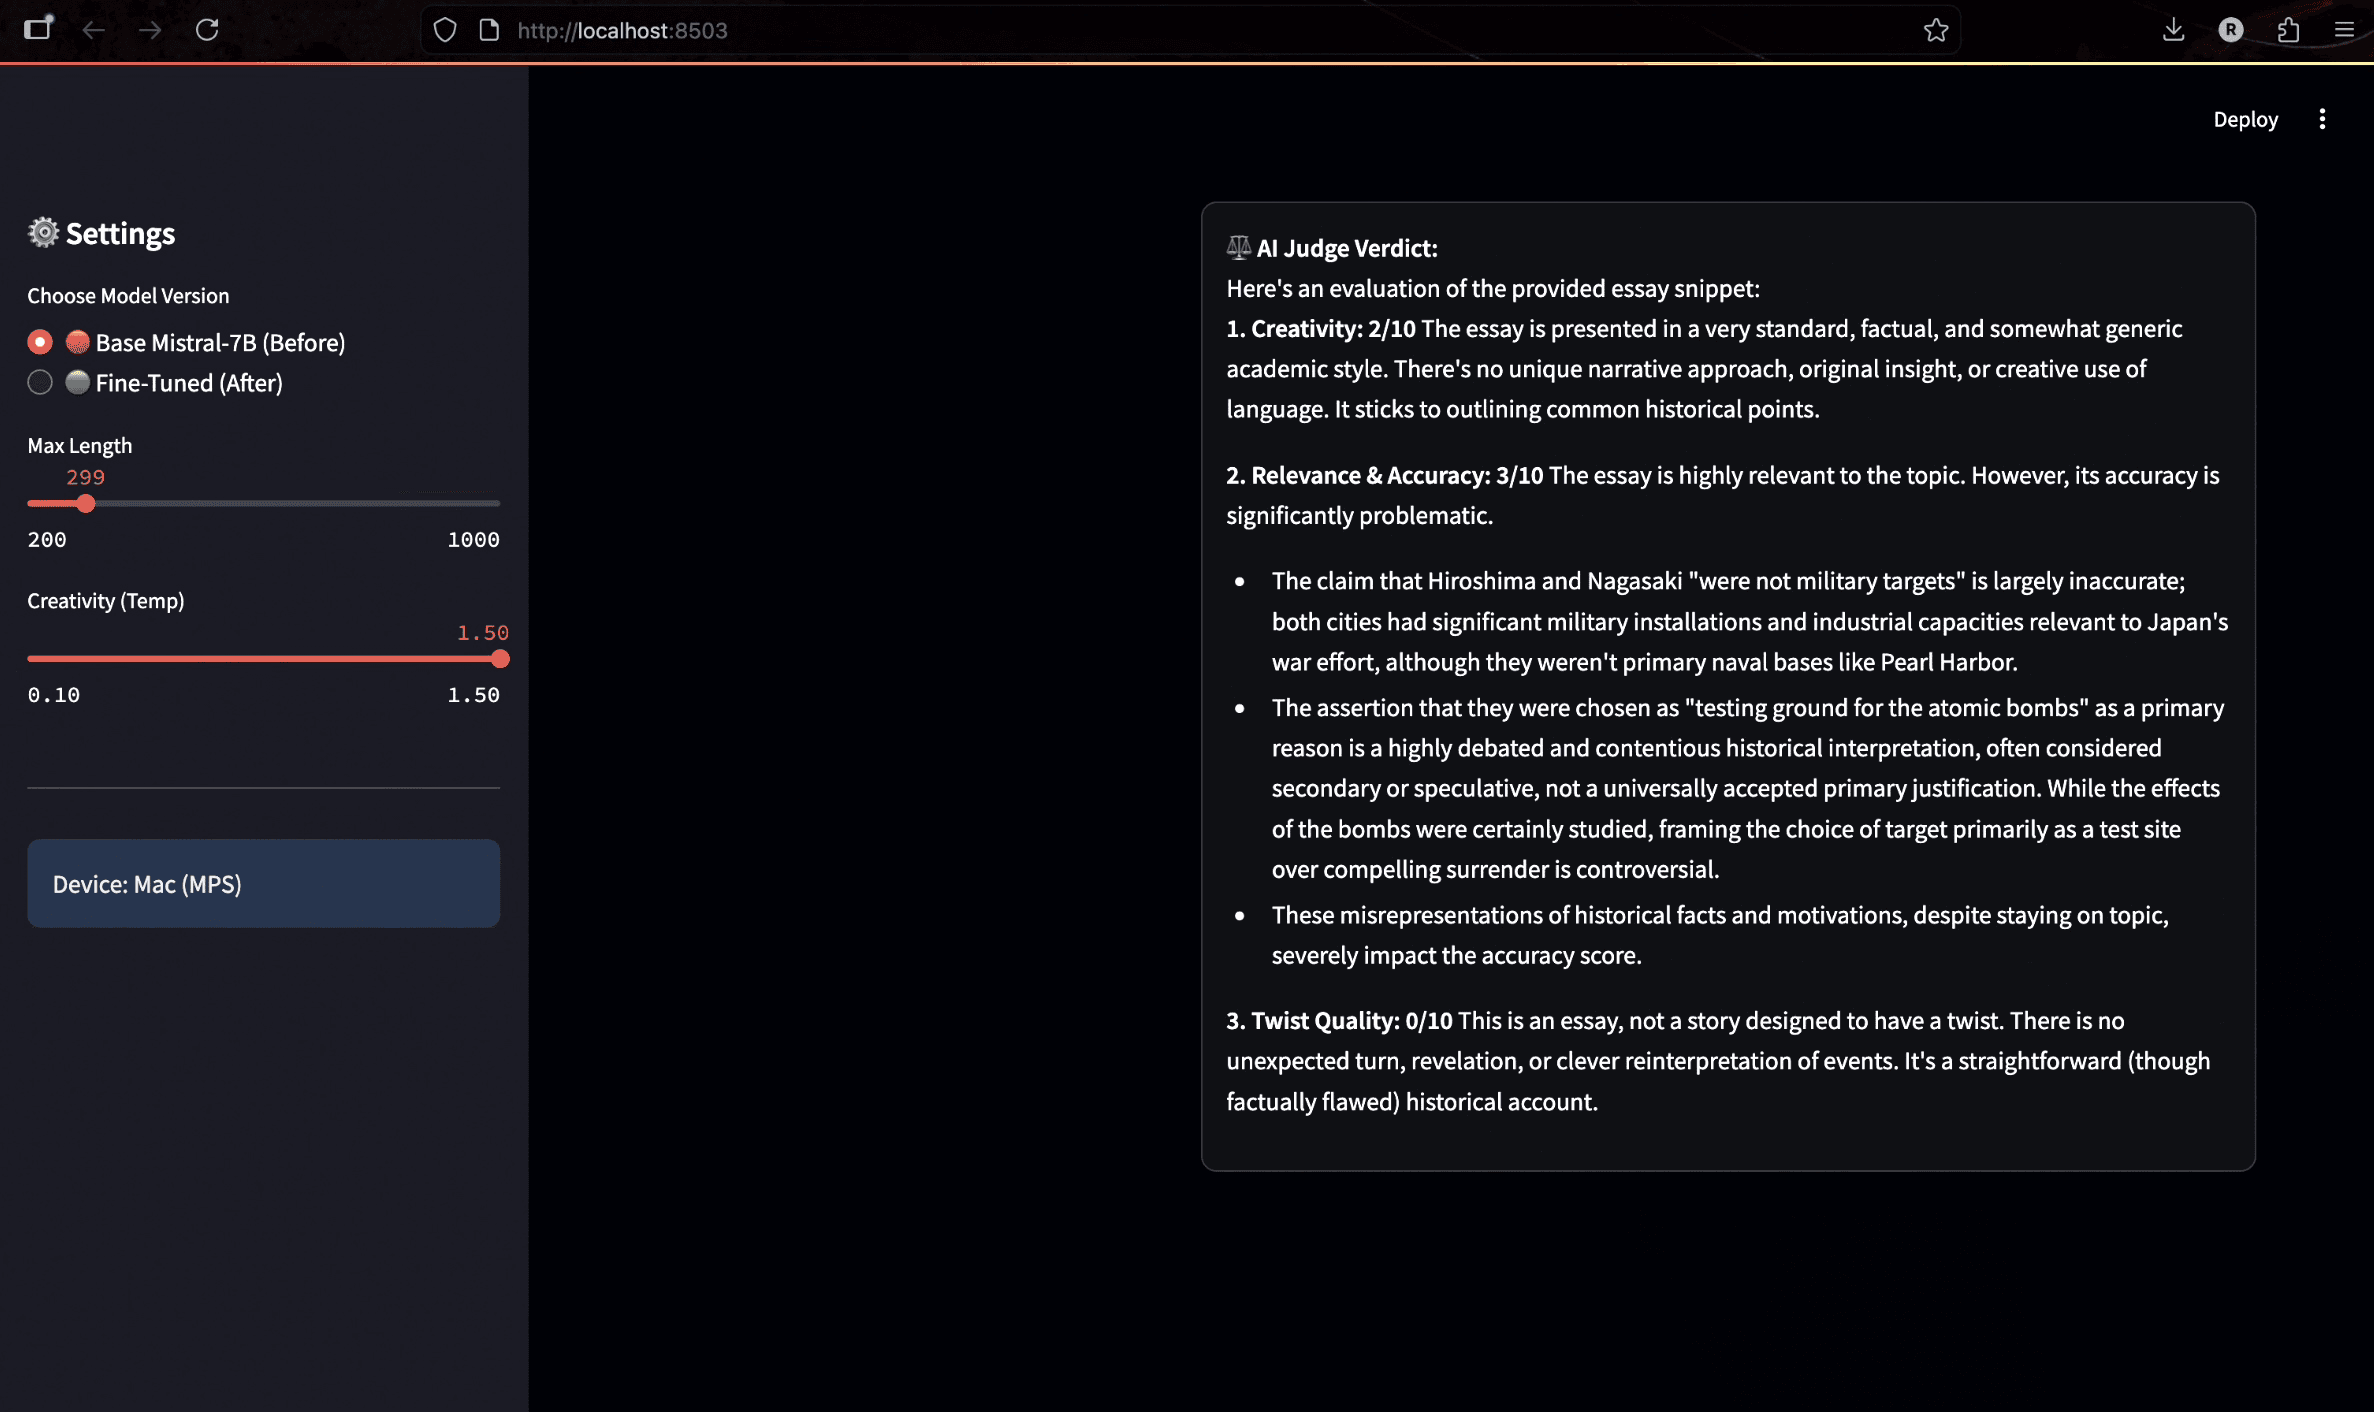Click the 'Creativity: 2/10' score text

(x=1333, y=329)
